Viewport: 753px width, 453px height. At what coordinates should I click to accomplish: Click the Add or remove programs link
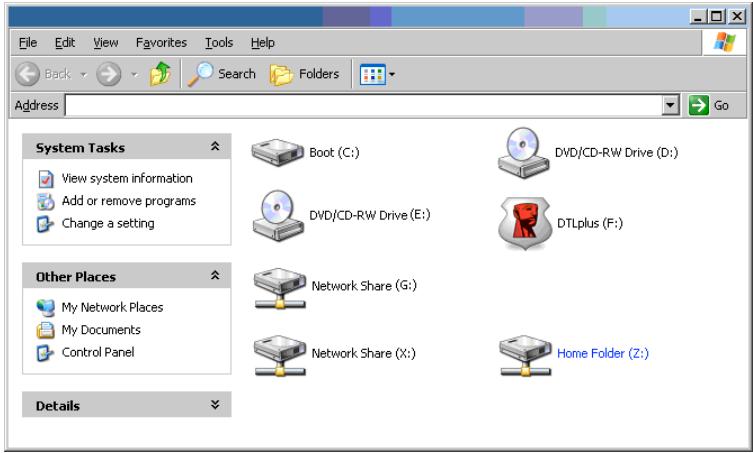[x=129, y=201]
